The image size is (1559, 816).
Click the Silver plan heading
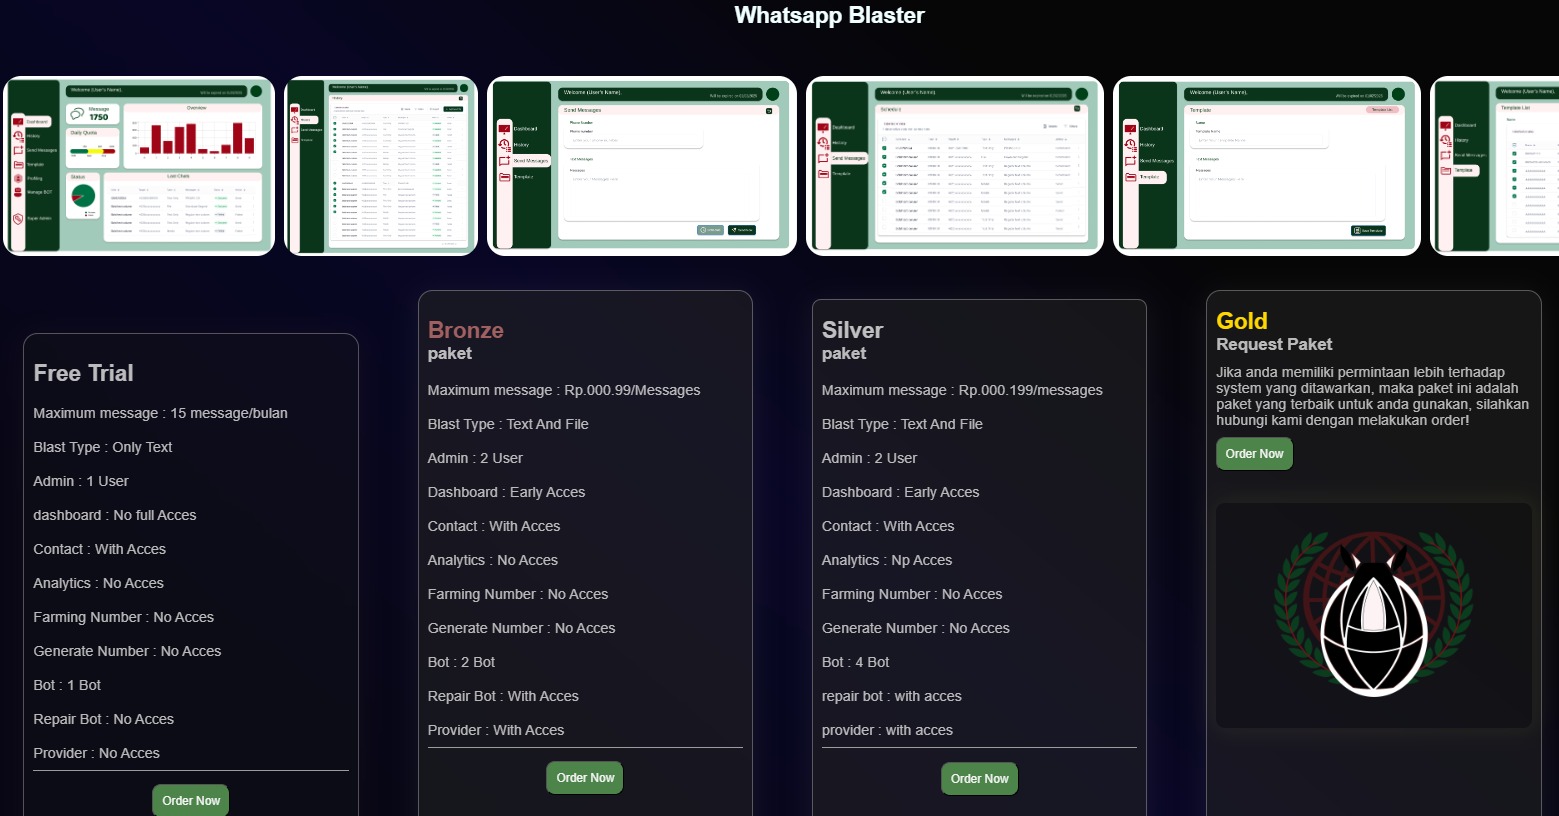852,330
